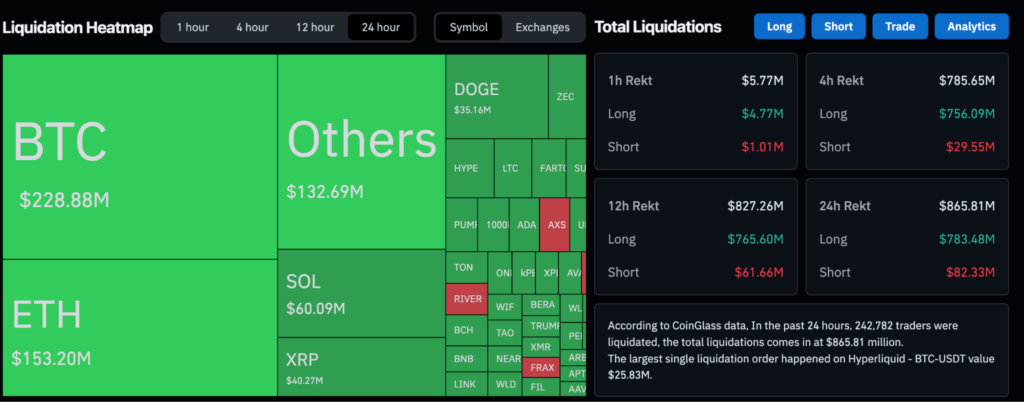Select the 1 hour timeframe
This screenshot has height=402, width=1024.
(x=193, y=27)
